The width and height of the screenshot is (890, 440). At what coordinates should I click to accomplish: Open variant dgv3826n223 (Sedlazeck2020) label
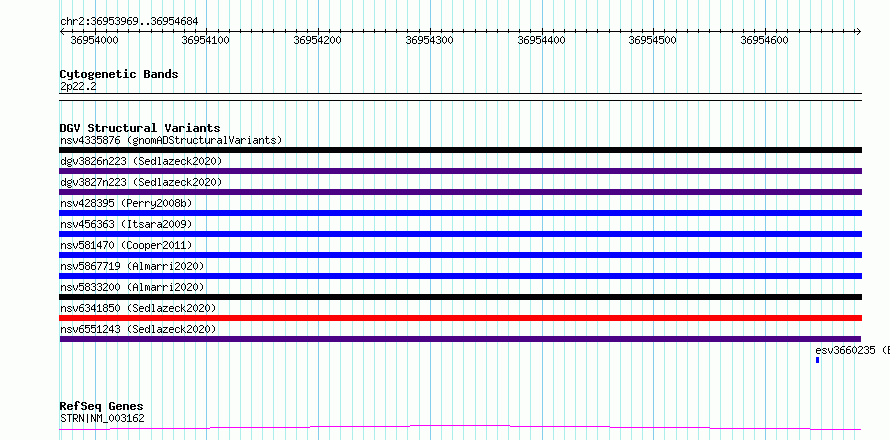click(141, 161)
